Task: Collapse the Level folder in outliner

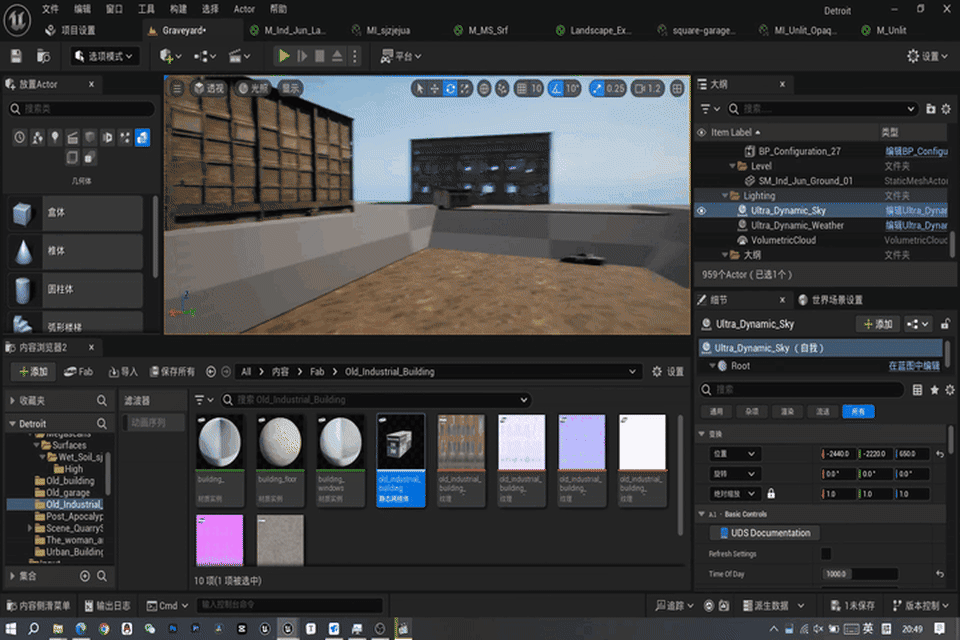Action: coord(732,166)
